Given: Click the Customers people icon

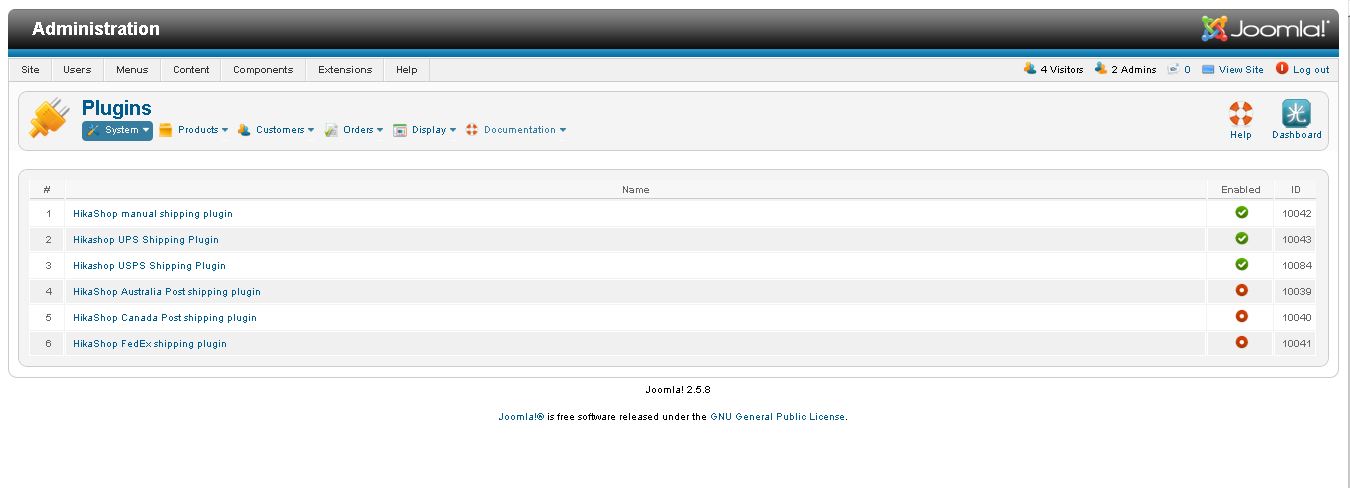Looking at the screenshot, I should pyautogui.click(x=244, y=130).
